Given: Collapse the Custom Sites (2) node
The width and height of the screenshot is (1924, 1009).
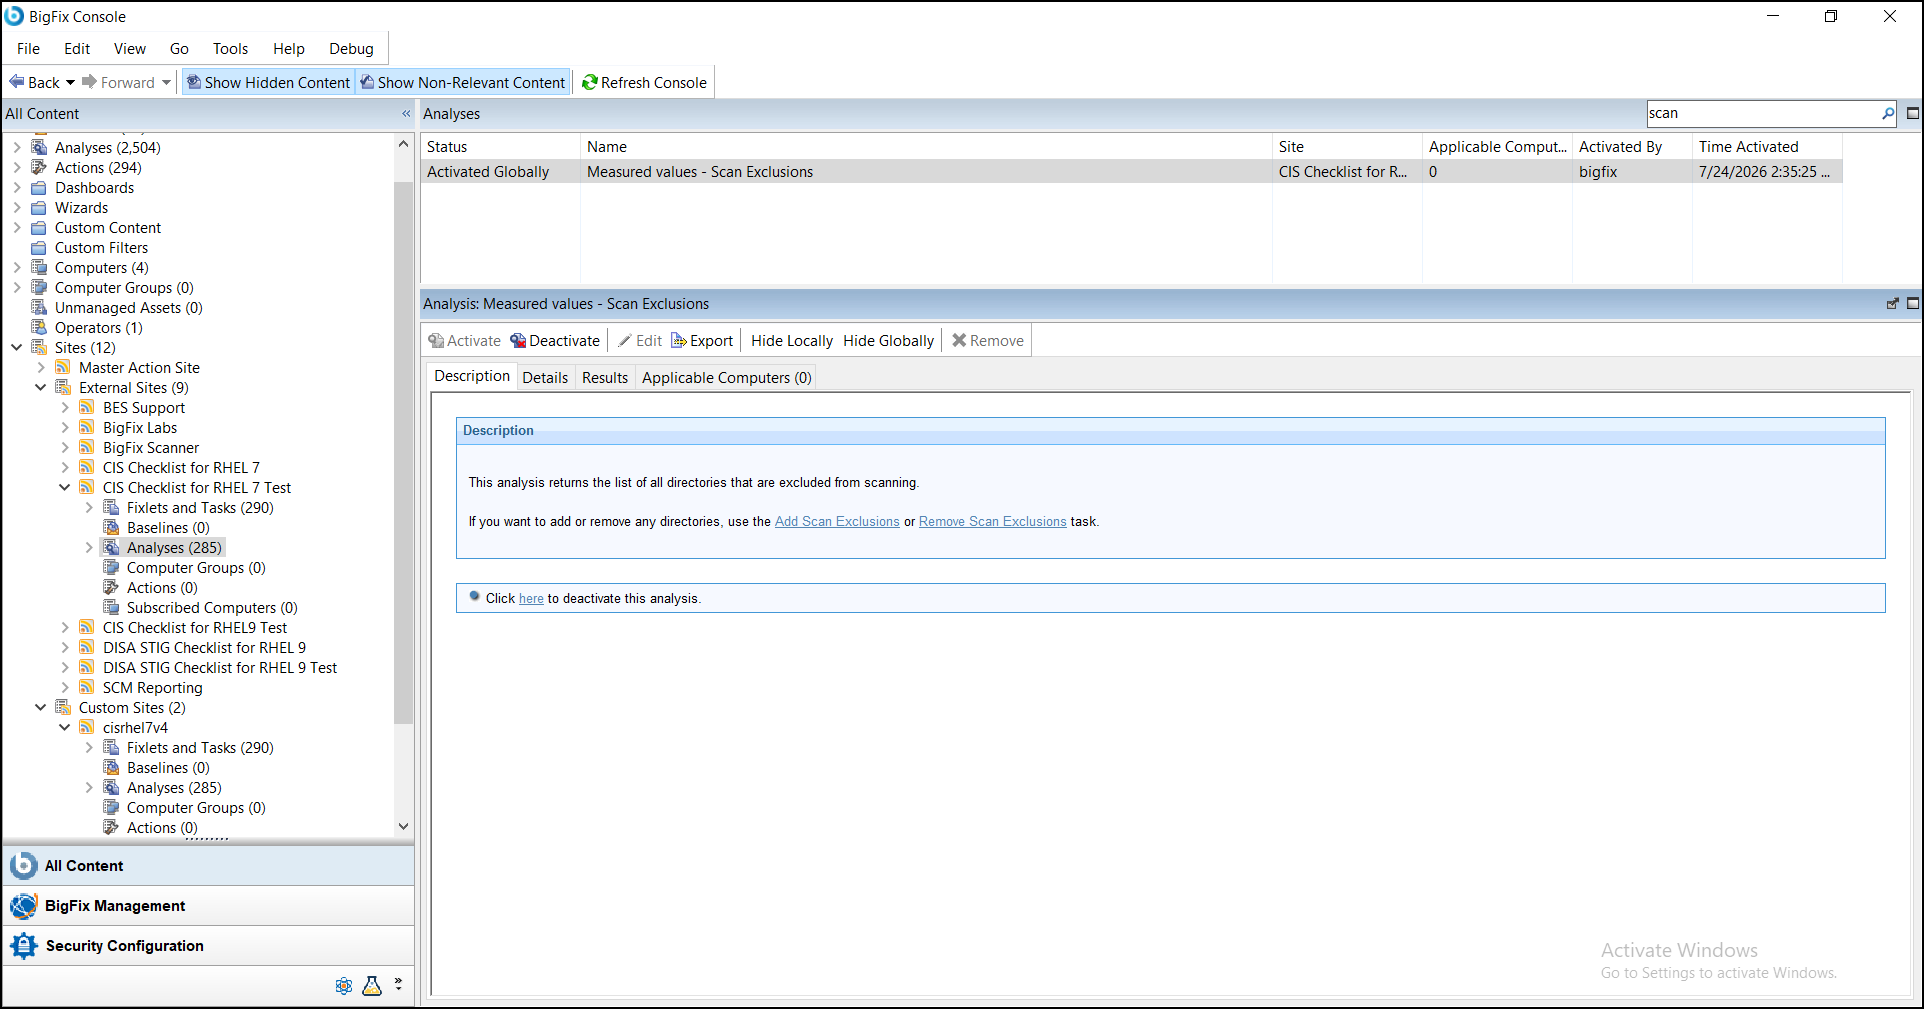Looking at the screenshot, I should pyautogui.click(x=41, y=708).
